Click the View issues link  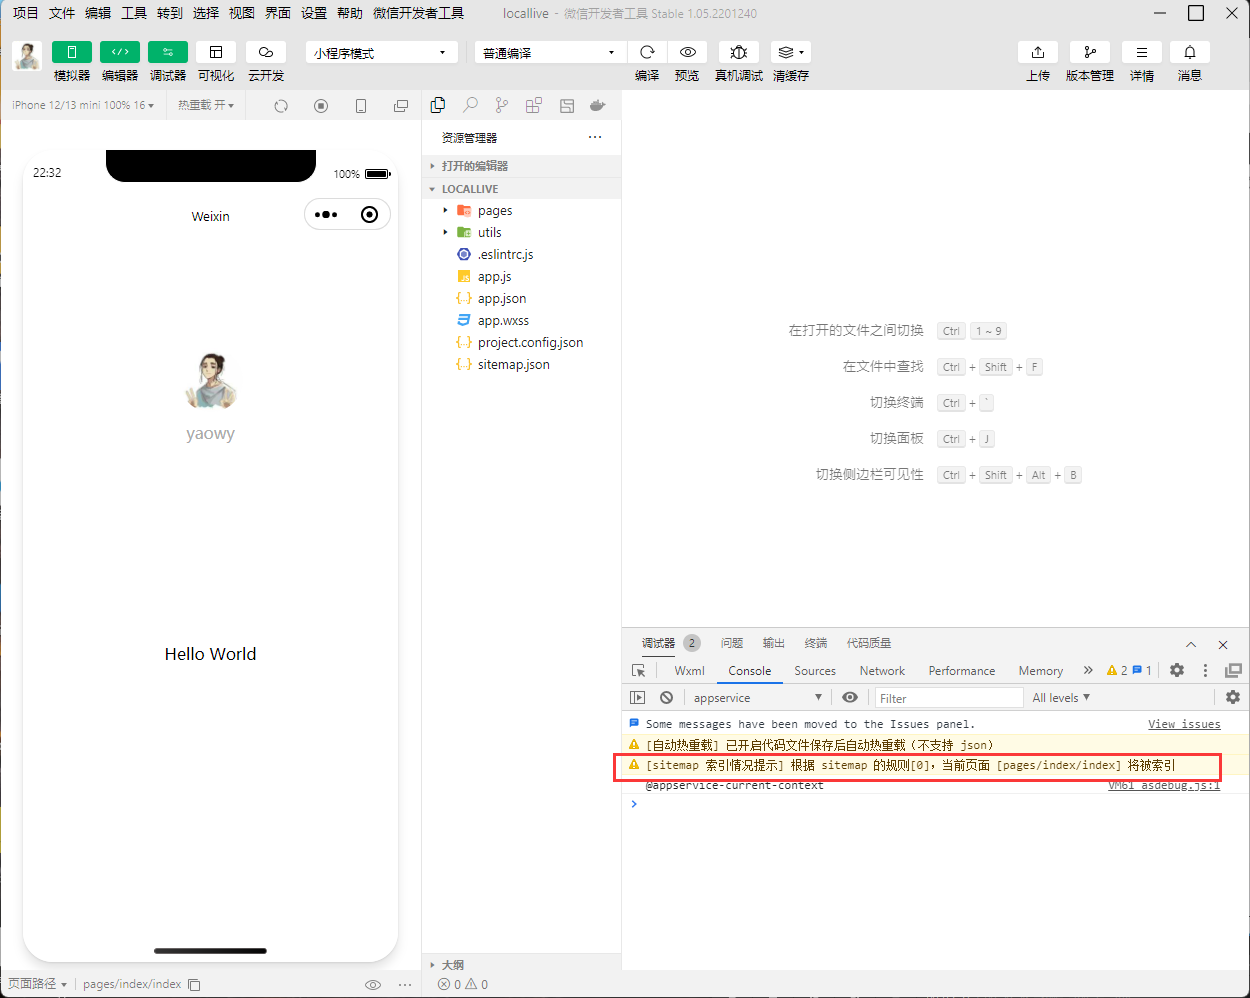coord(1184,724)
